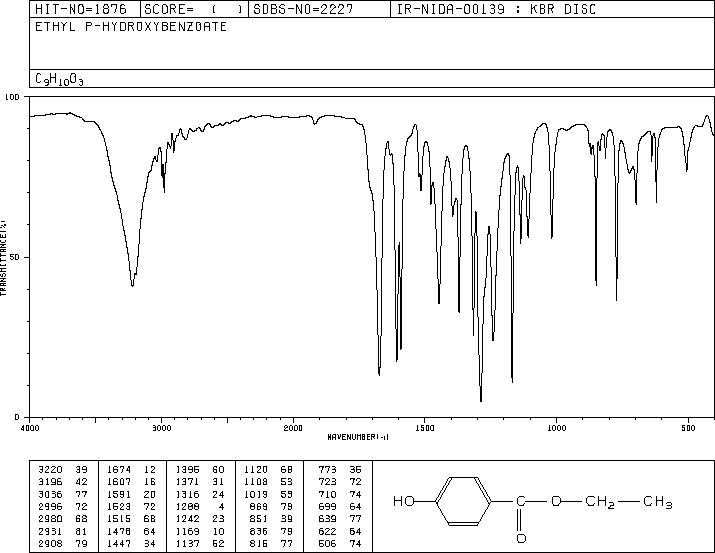Click the deepest spectrum peak near 1288

481,400
